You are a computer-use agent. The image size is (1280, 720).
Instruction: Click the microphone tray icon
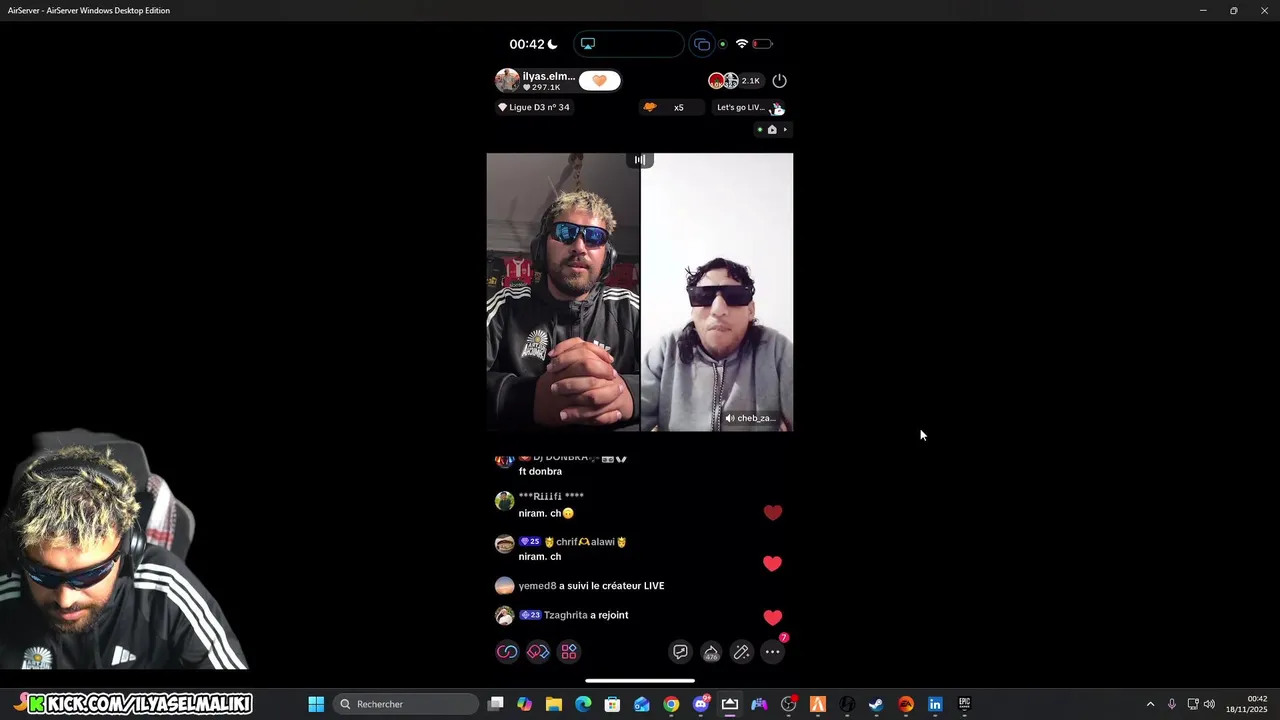[1172, 704]
